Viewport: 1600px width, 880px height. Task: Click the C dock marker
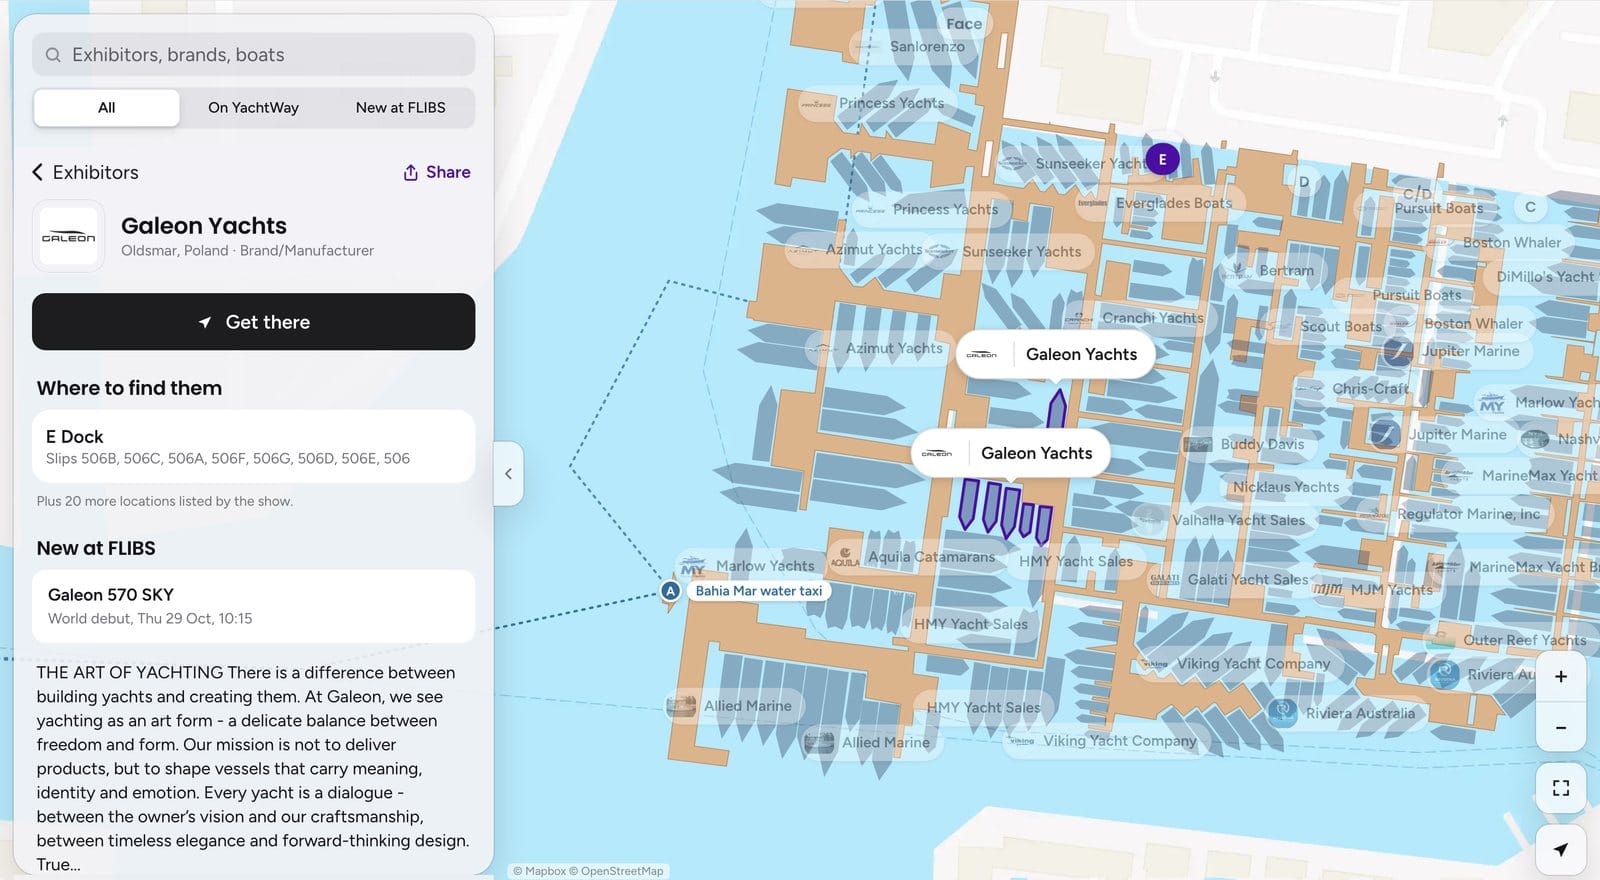pyautogui.click(x=1530, y=207)
